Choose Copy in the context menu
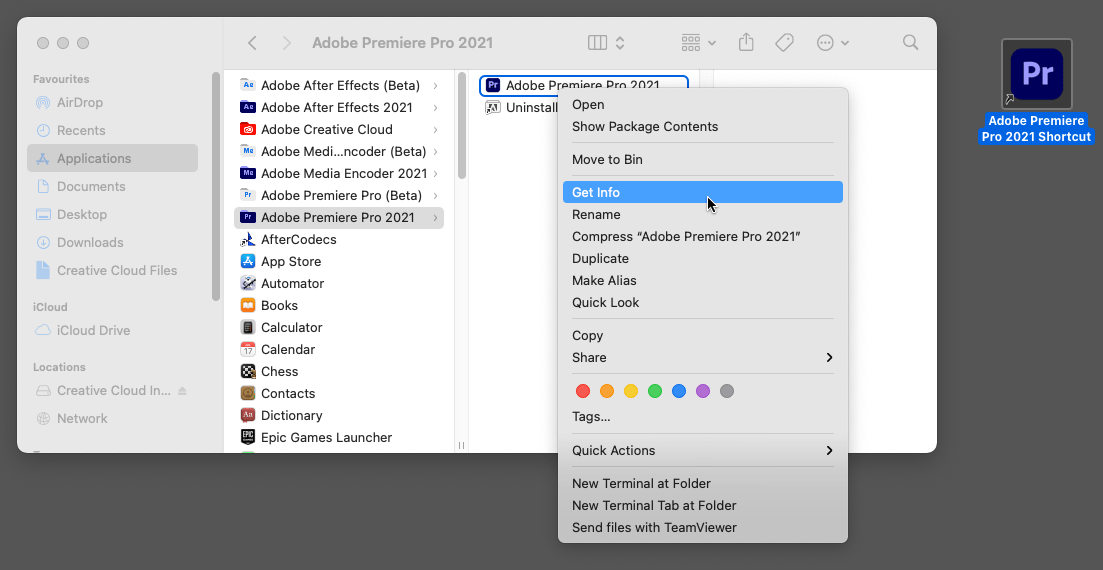Viewport: 1103px width, 570px height. coord(703,336)
